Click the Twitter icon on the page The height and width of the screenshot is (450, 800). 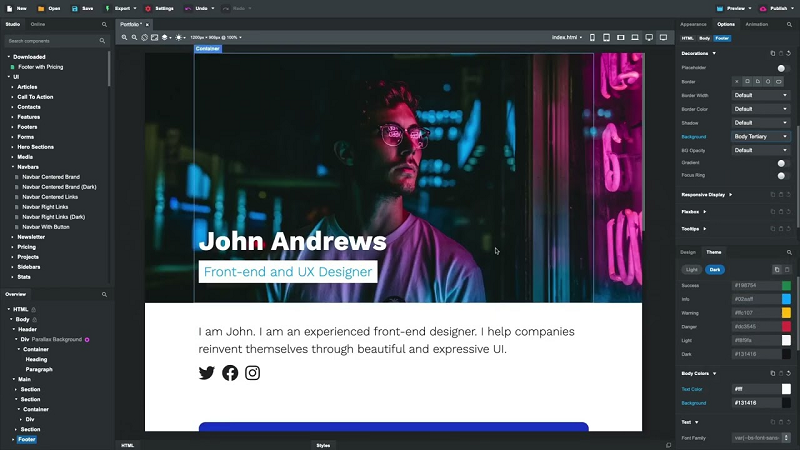207,373
